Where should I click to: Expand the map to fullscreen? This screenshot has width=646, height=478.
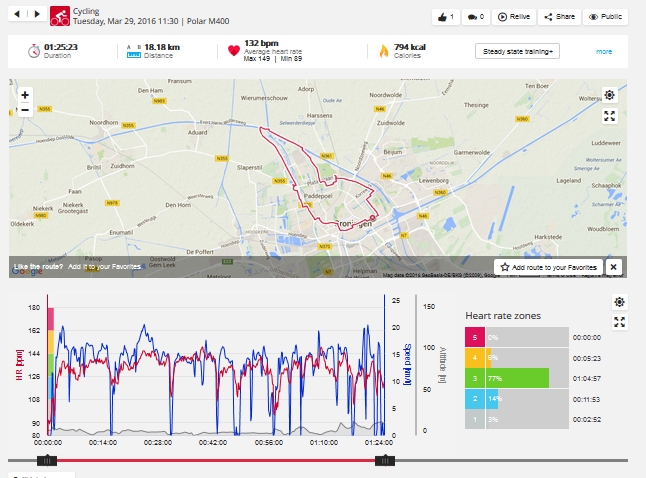610,116
